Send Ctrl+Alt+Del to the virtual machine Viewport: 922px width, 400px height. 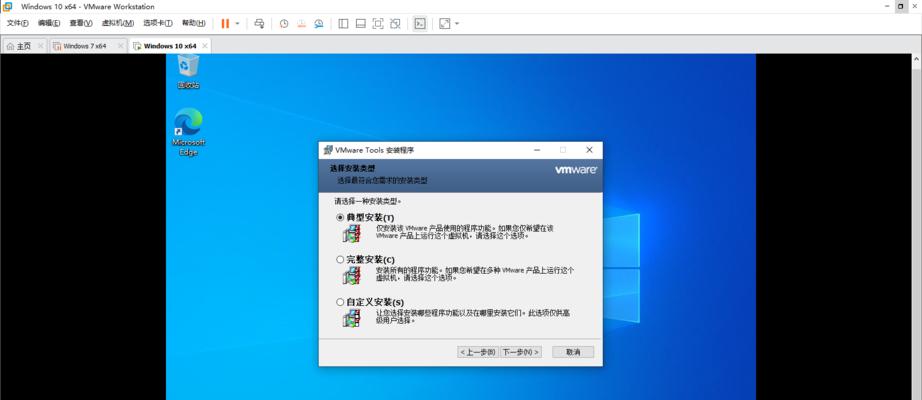pyautogui.click(x=259, y=24)
